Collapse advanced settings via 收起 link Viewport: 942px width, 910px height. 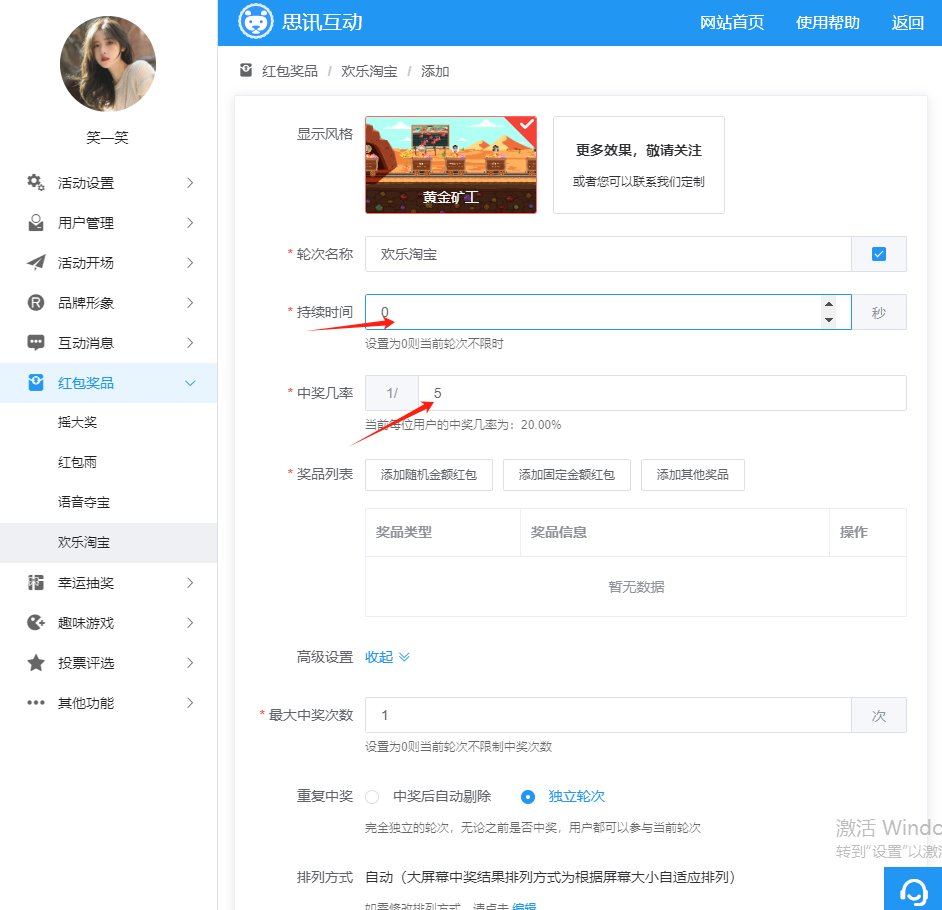(x=387, y=657)
